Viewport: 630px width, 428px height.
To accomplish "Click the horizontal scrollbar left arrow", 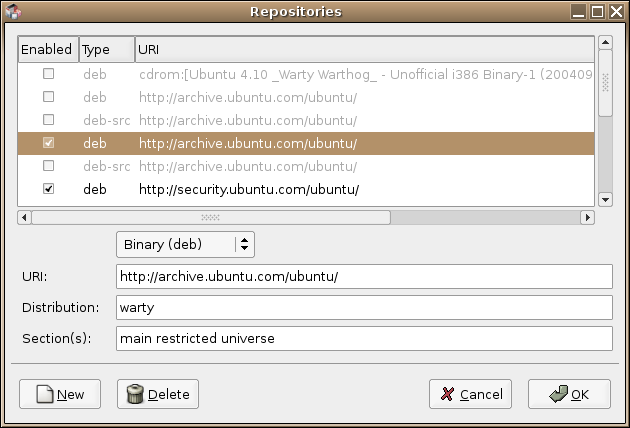I will [25, 217].
